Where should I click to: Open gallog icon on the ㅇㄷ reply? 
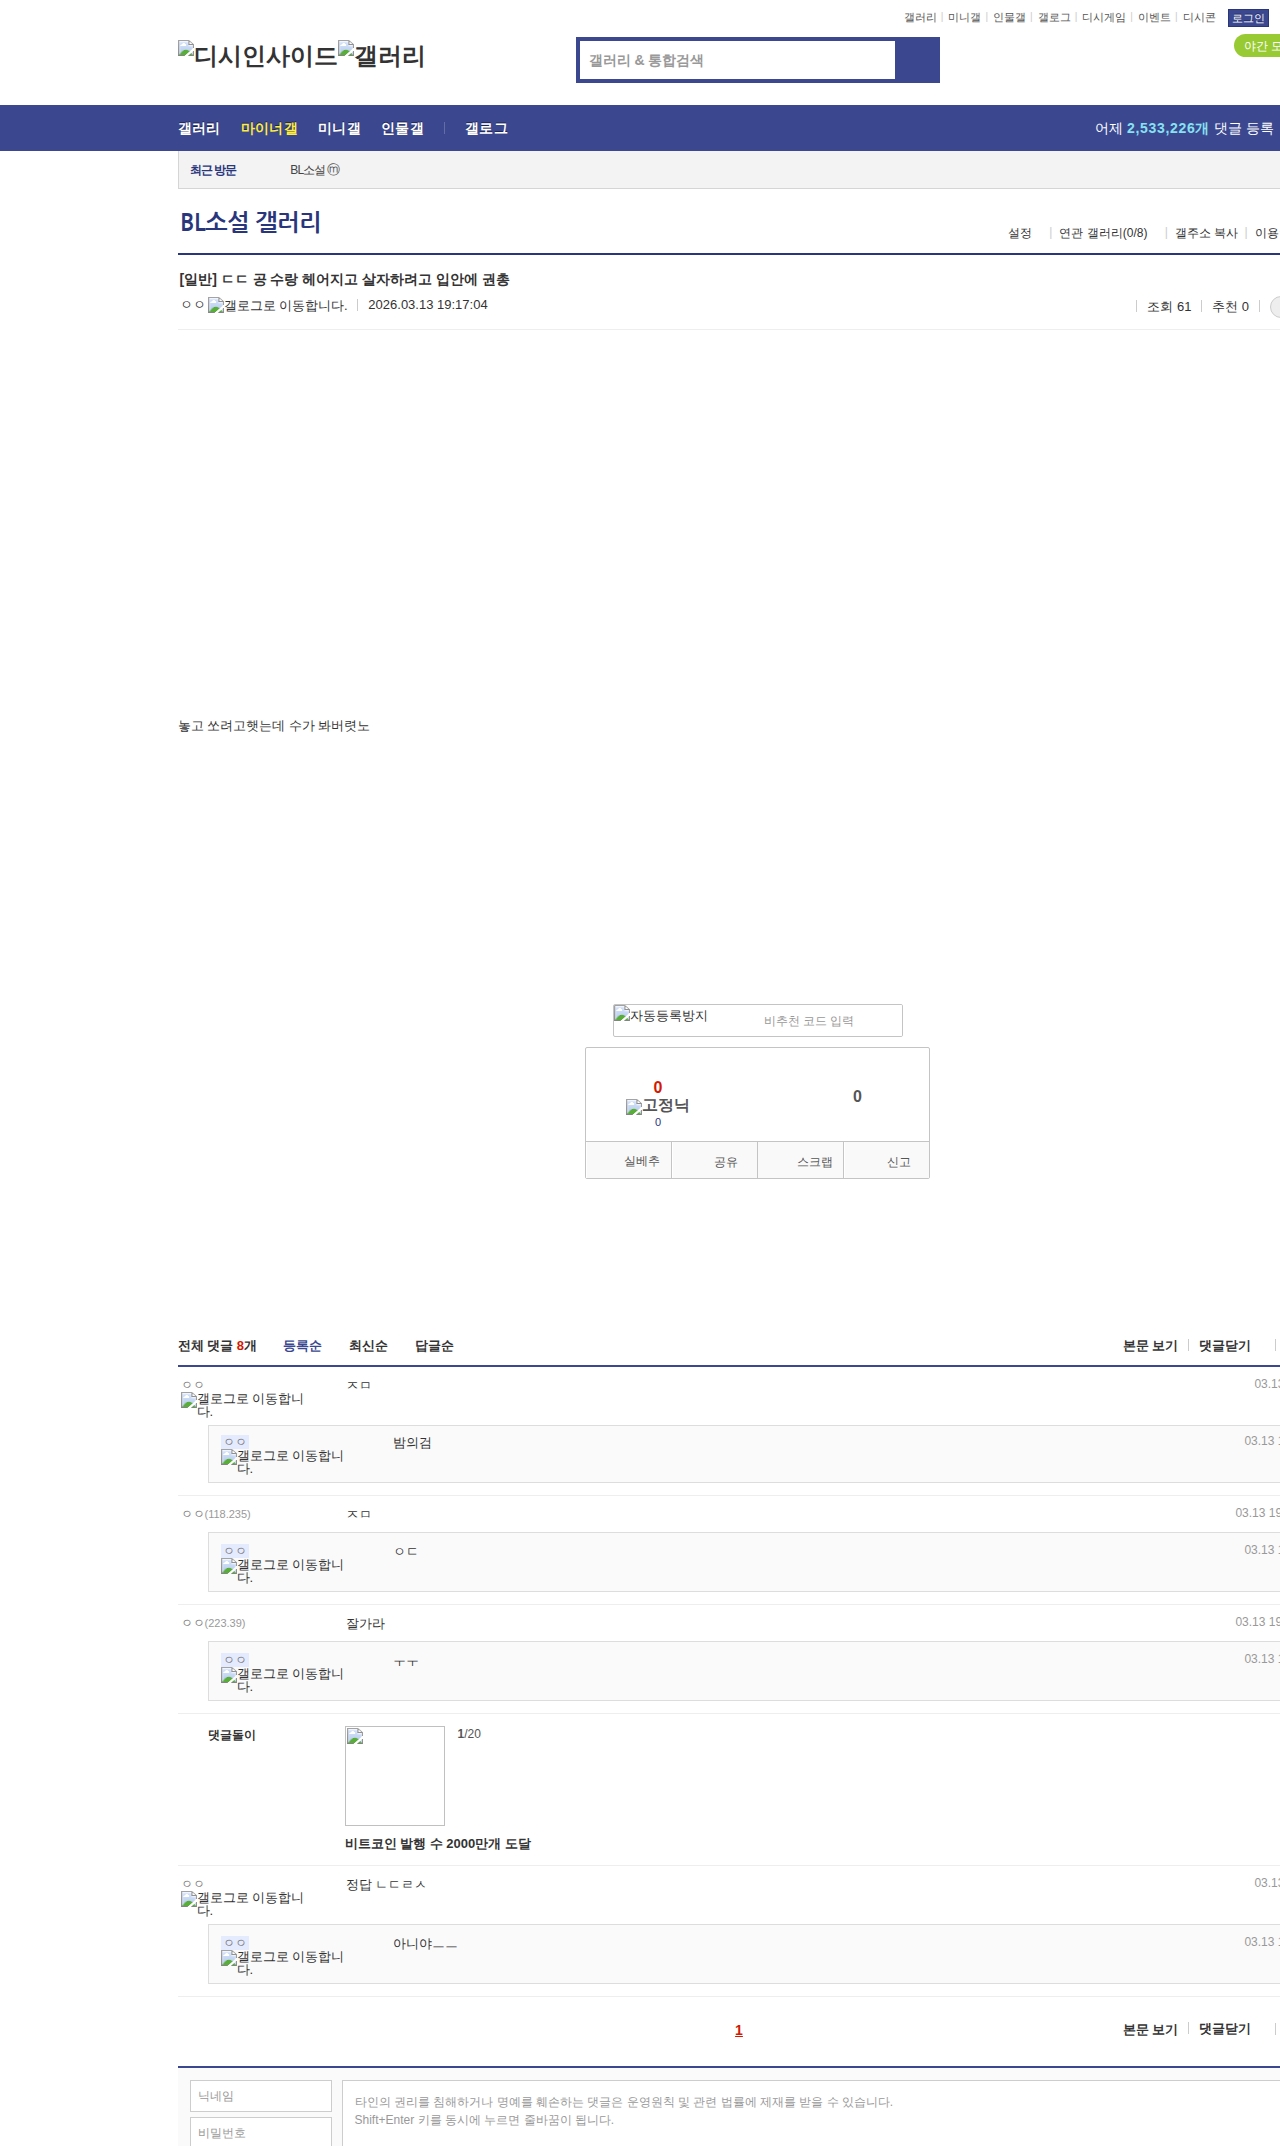(282, 1570)
